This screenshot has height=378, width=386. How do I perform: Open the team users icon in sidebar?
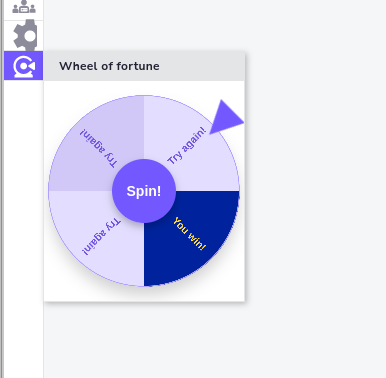[x=24, y=7]
